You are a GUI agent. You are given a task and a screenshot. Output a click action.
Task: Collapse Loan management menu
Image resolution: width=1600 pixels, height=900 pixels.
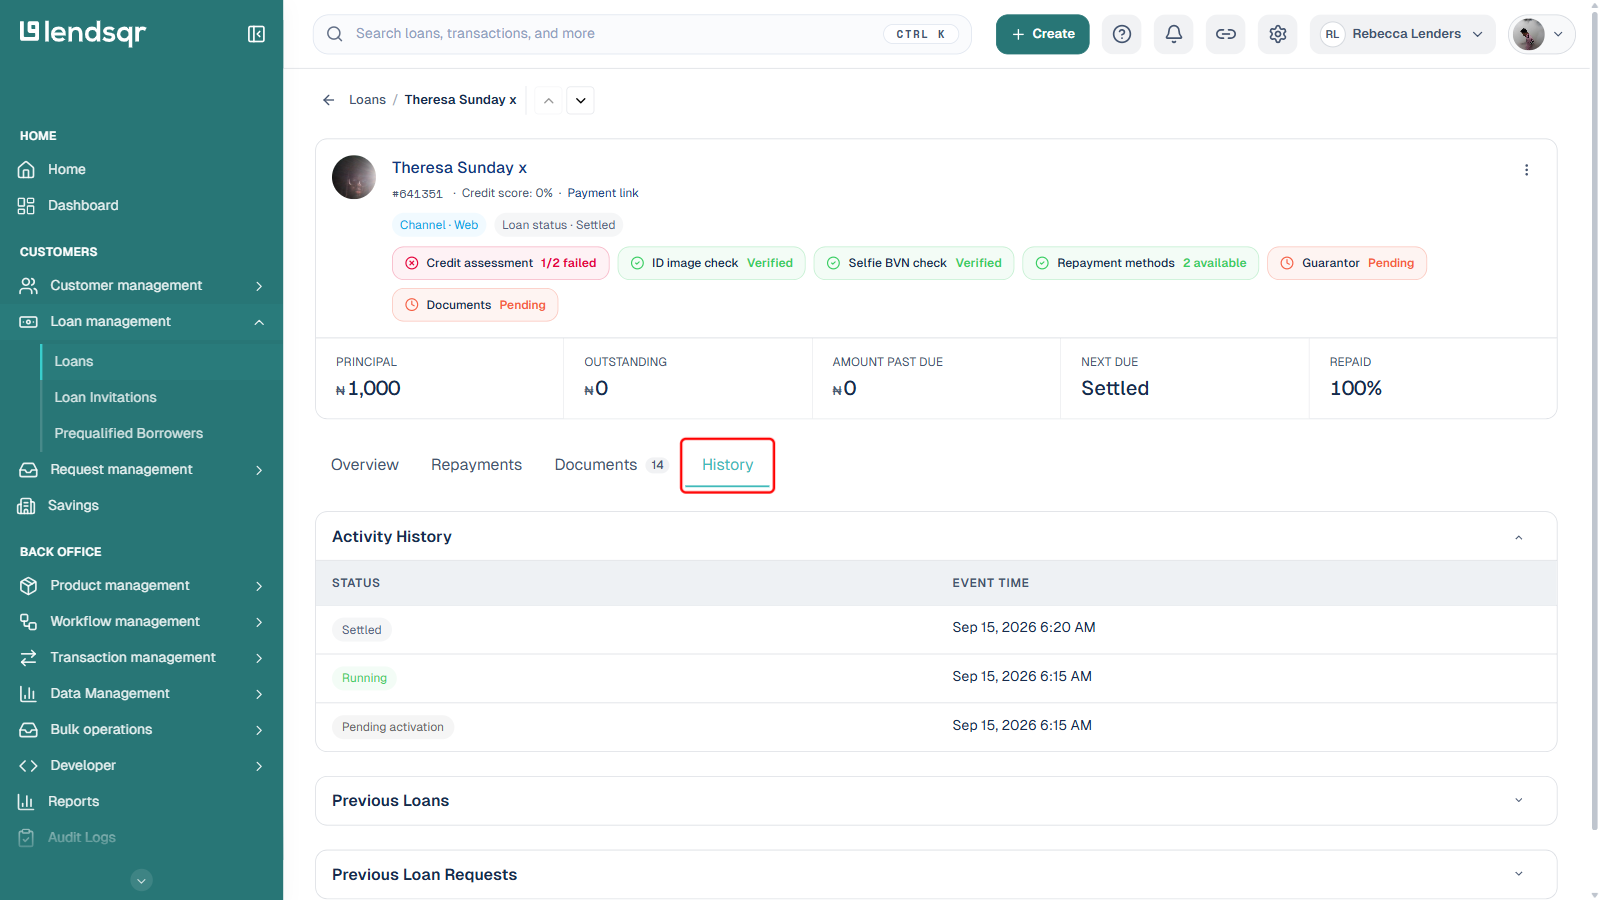coord(141,322)
